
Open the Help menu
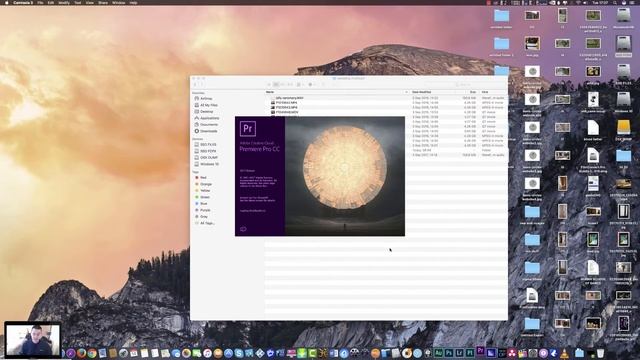pyautogui.click(x=133, y=2)
